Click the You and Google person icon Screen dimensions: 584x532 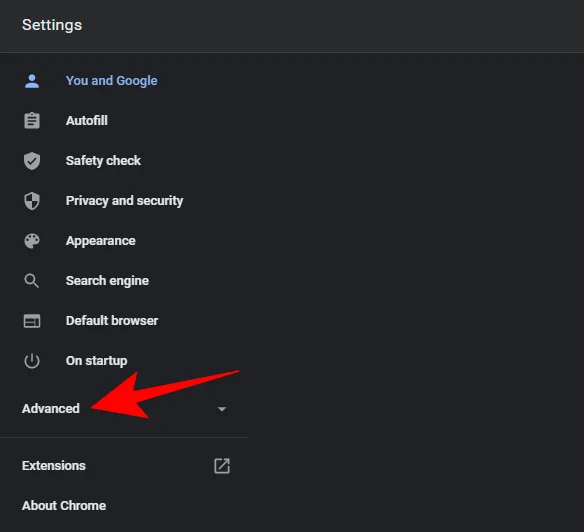point(32,81)
